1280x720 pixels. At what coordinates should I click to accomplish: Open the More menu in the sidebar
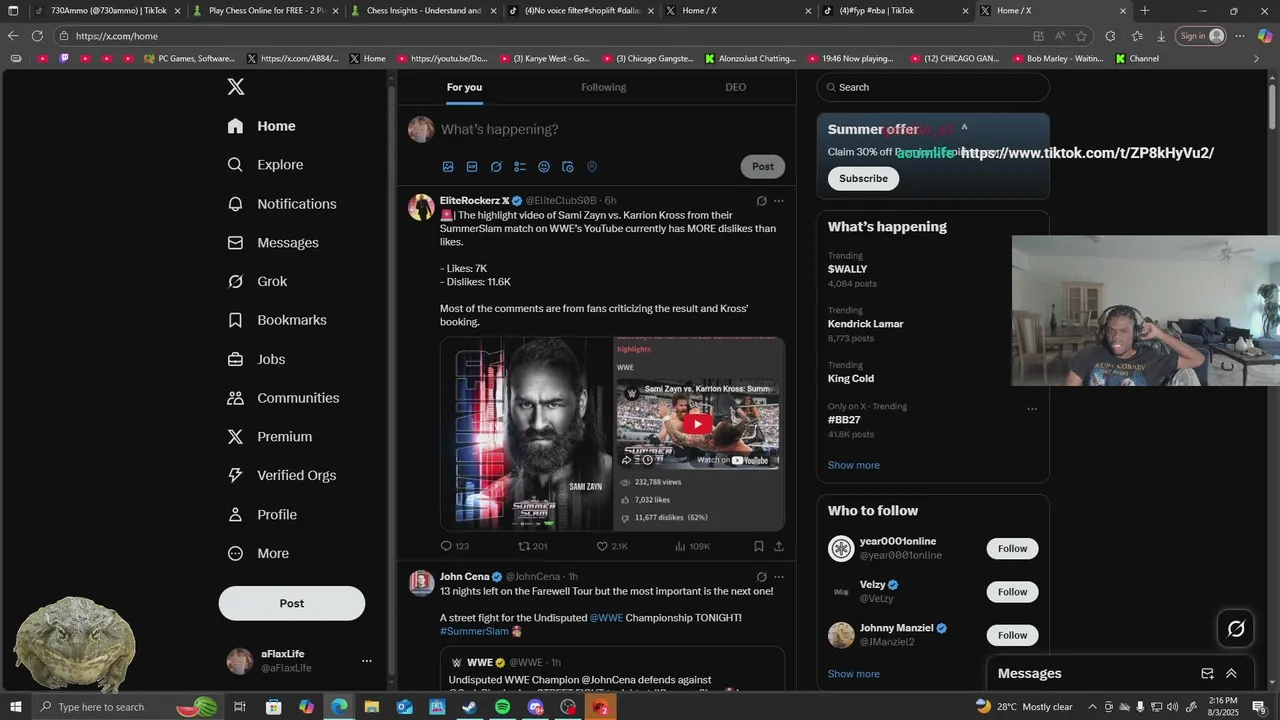tap(258, 554)
